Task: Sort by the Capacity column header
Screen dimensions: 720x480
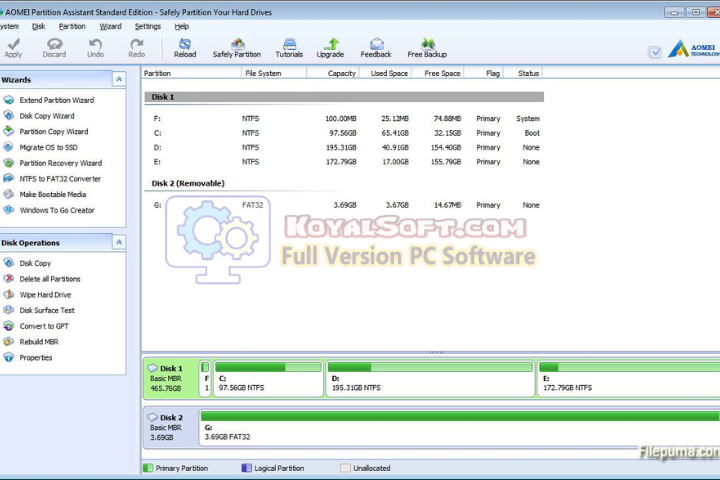Action: [333, 73]
